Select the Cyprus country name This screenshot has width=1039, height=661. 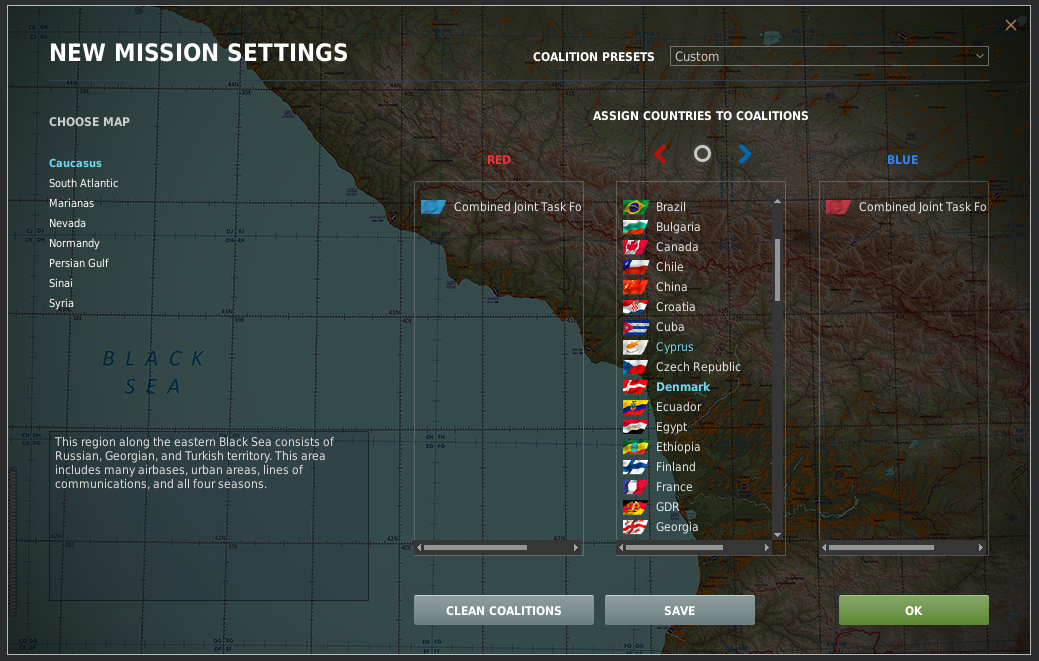point(675,347)
